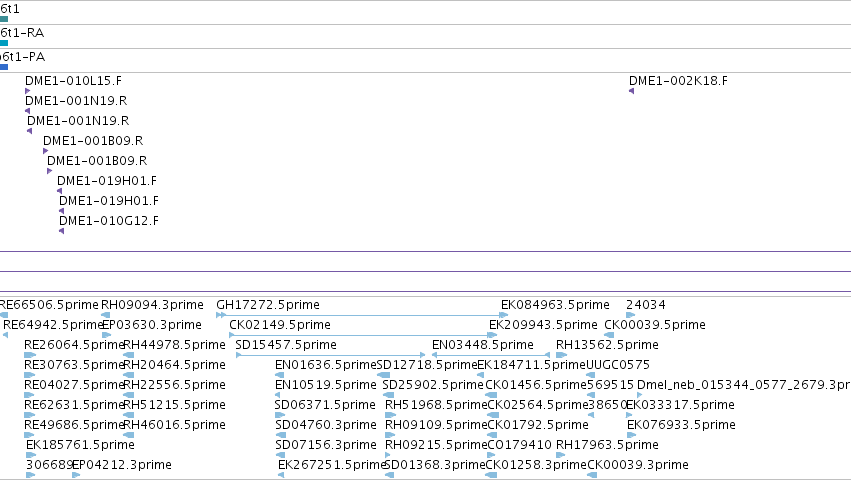
Task: Open the SD04760.3prime EST label
Action: click(326, 425)
